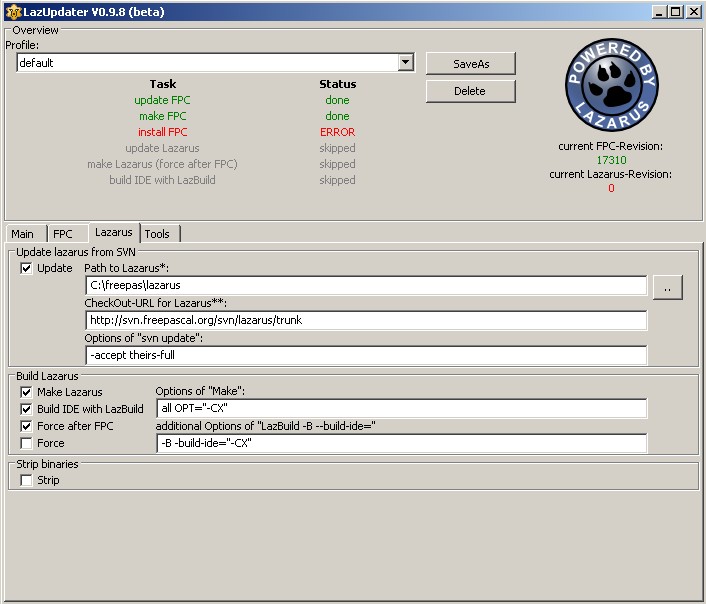Enable the Force checkbox
The image size is (706, 604).
tap(26, 443)
